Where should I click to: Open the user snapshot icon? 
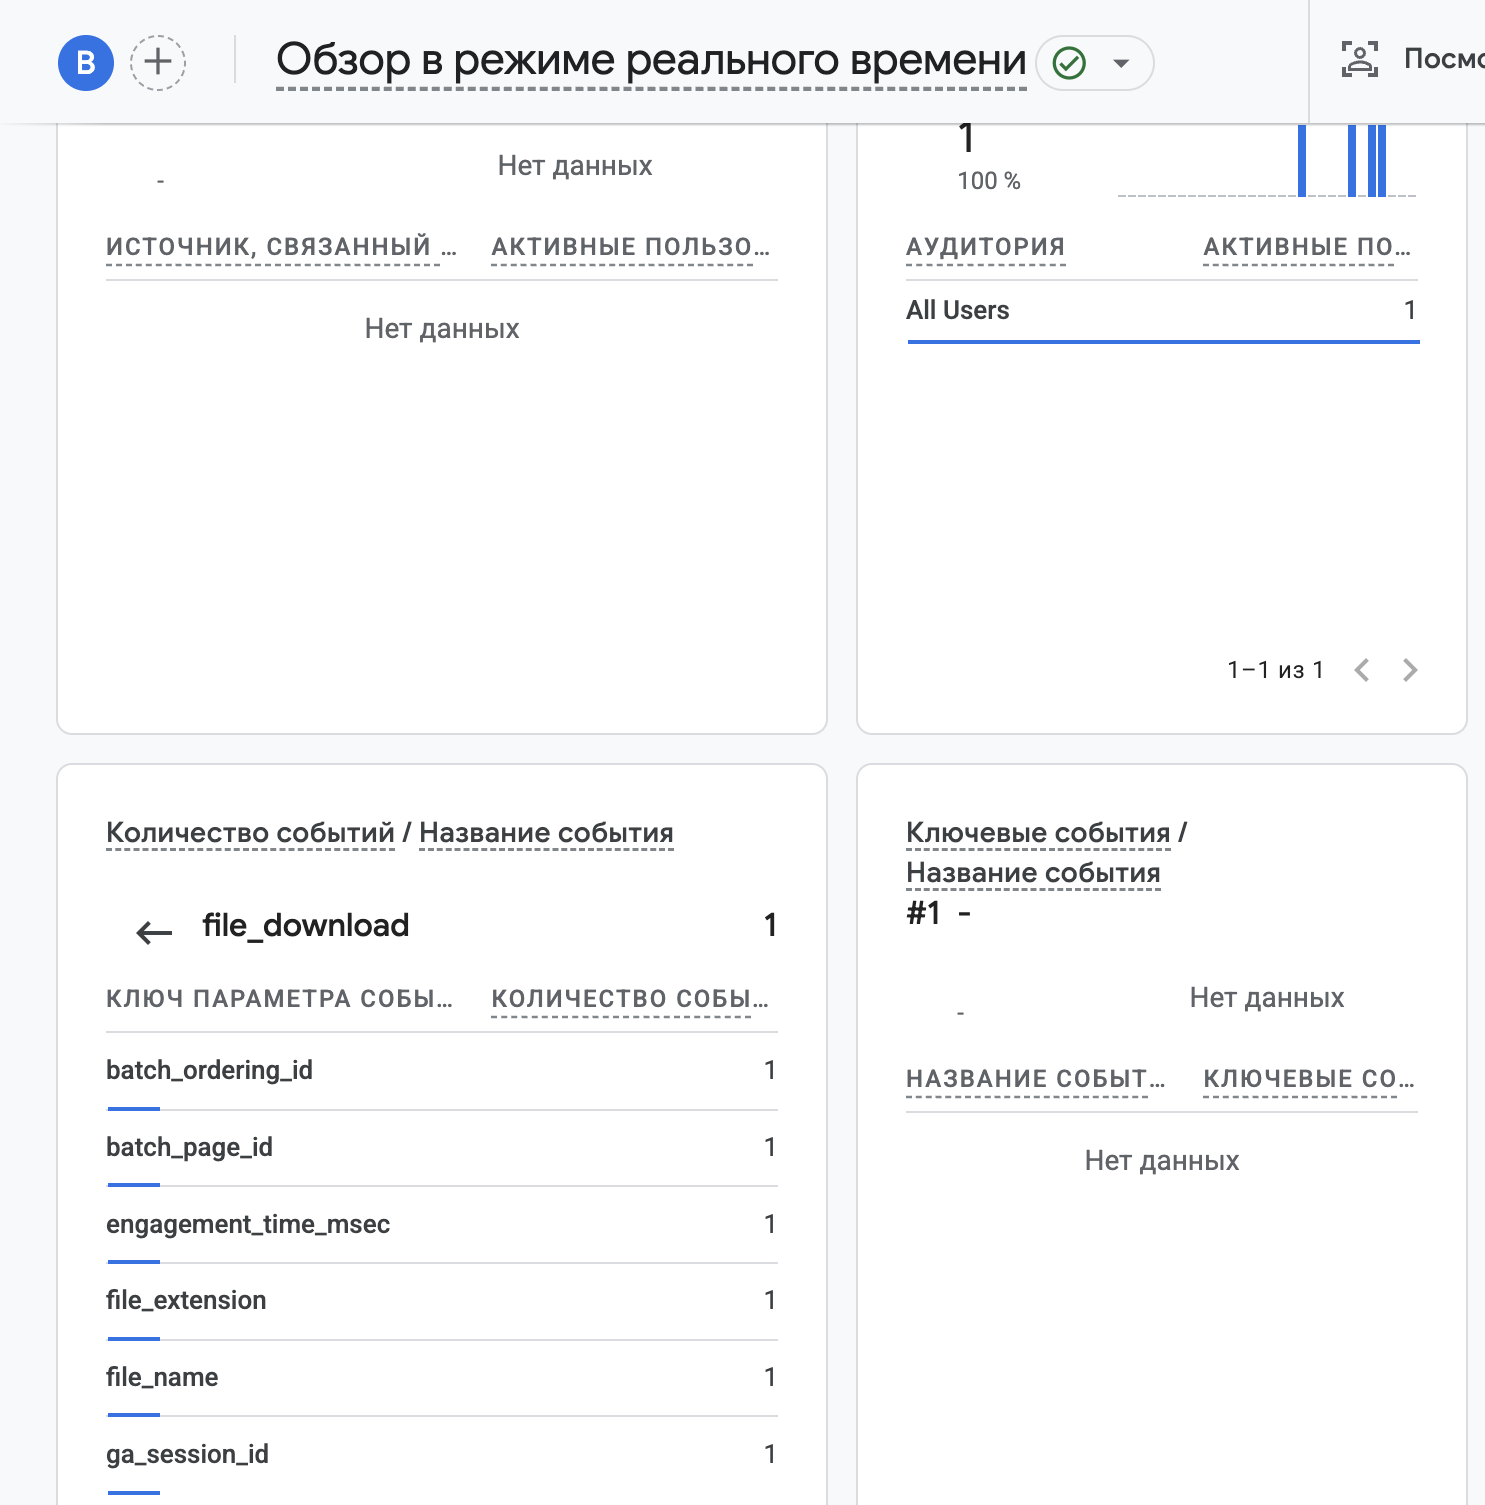(x=1359, y=59)
